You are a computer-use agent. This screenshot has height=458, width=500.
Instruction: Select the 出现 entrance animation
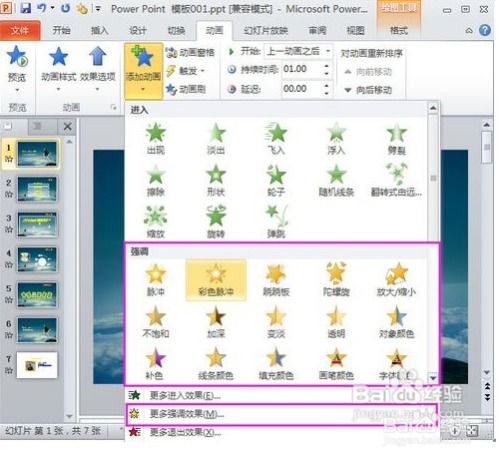(156, 138)
